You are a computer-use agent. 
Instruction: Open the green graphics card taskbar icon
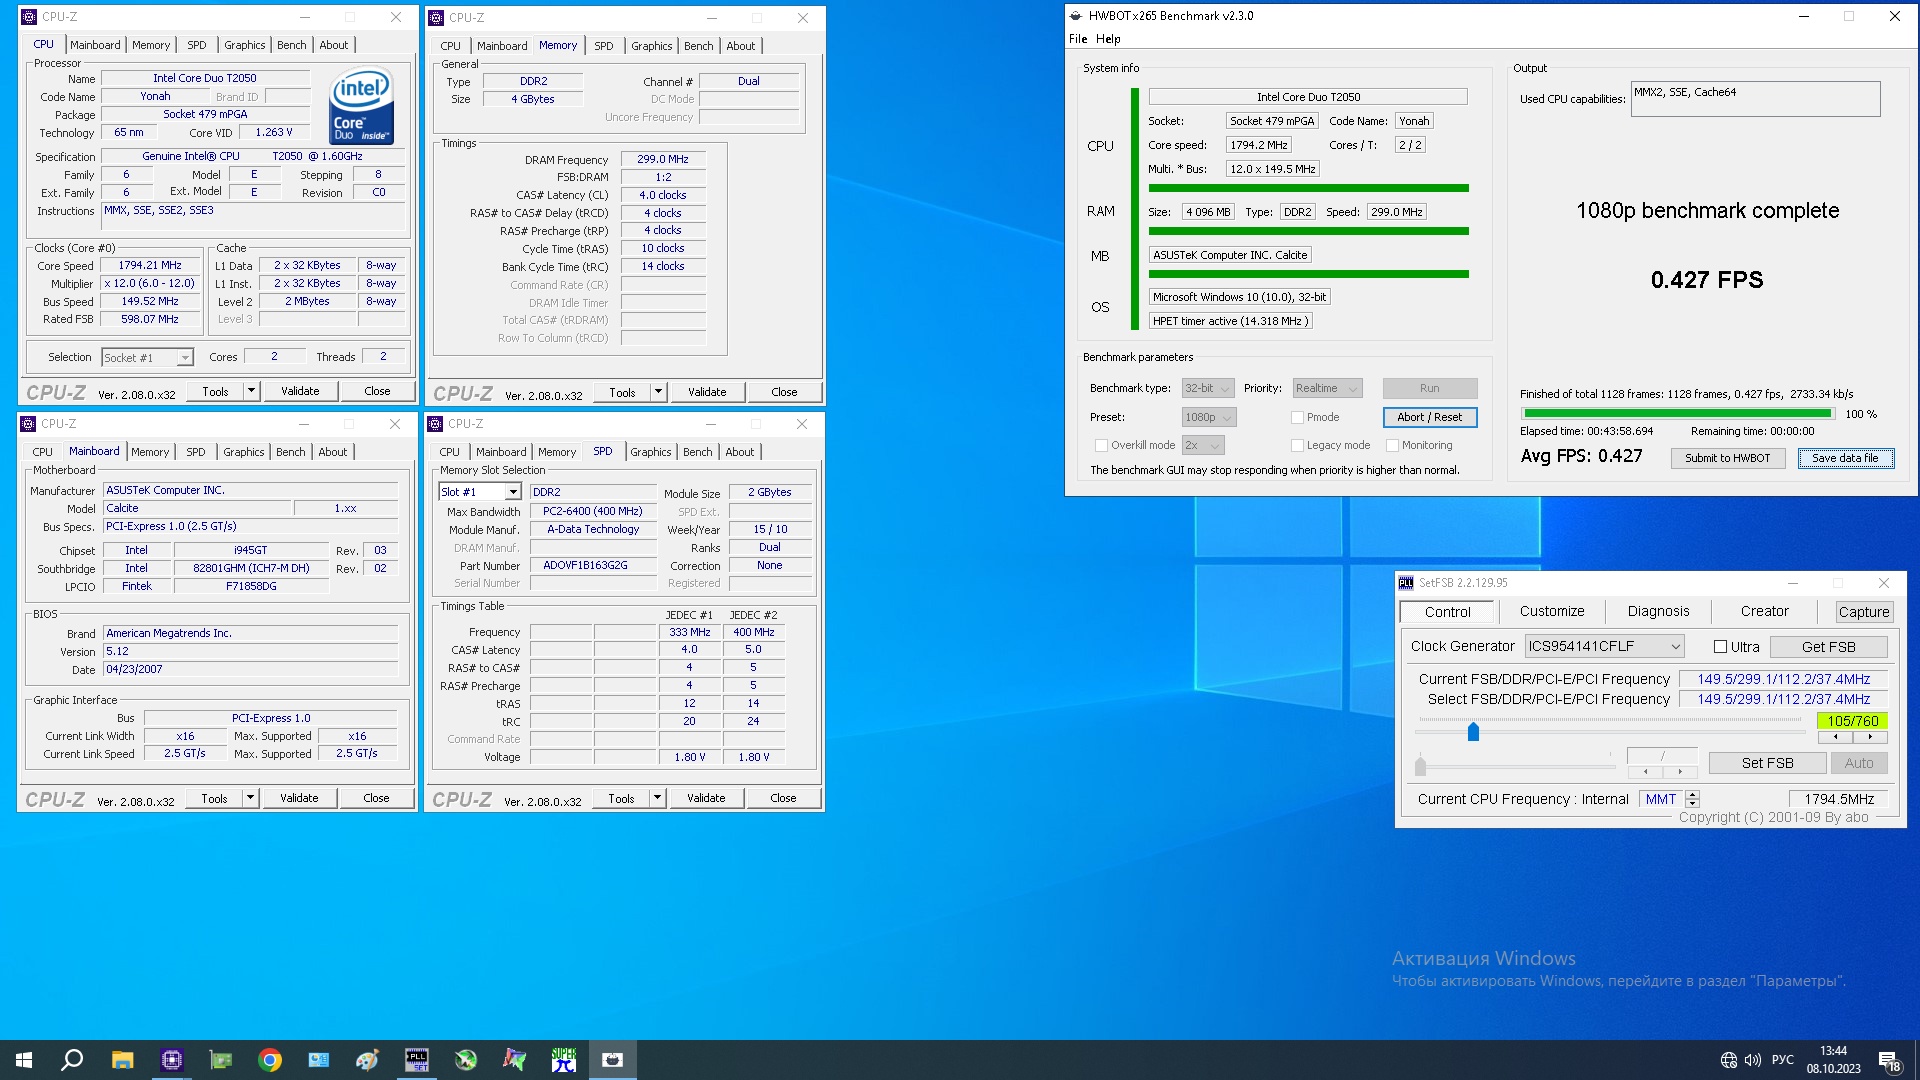pos(221,1060)
